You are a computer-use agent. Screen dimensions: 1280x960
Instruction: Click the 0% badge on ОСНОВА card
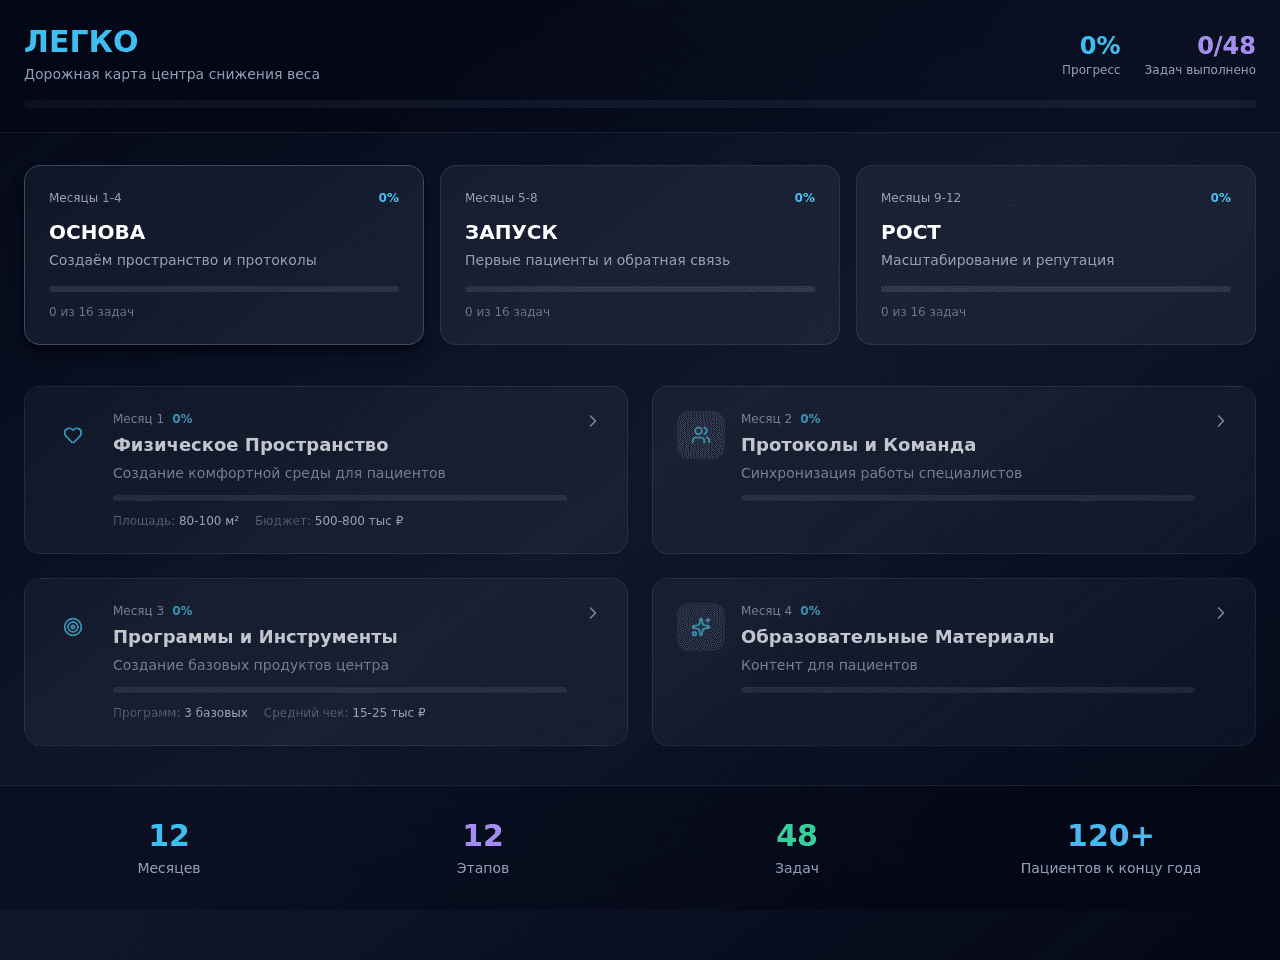pyautogui.click(x=389, y=198)
